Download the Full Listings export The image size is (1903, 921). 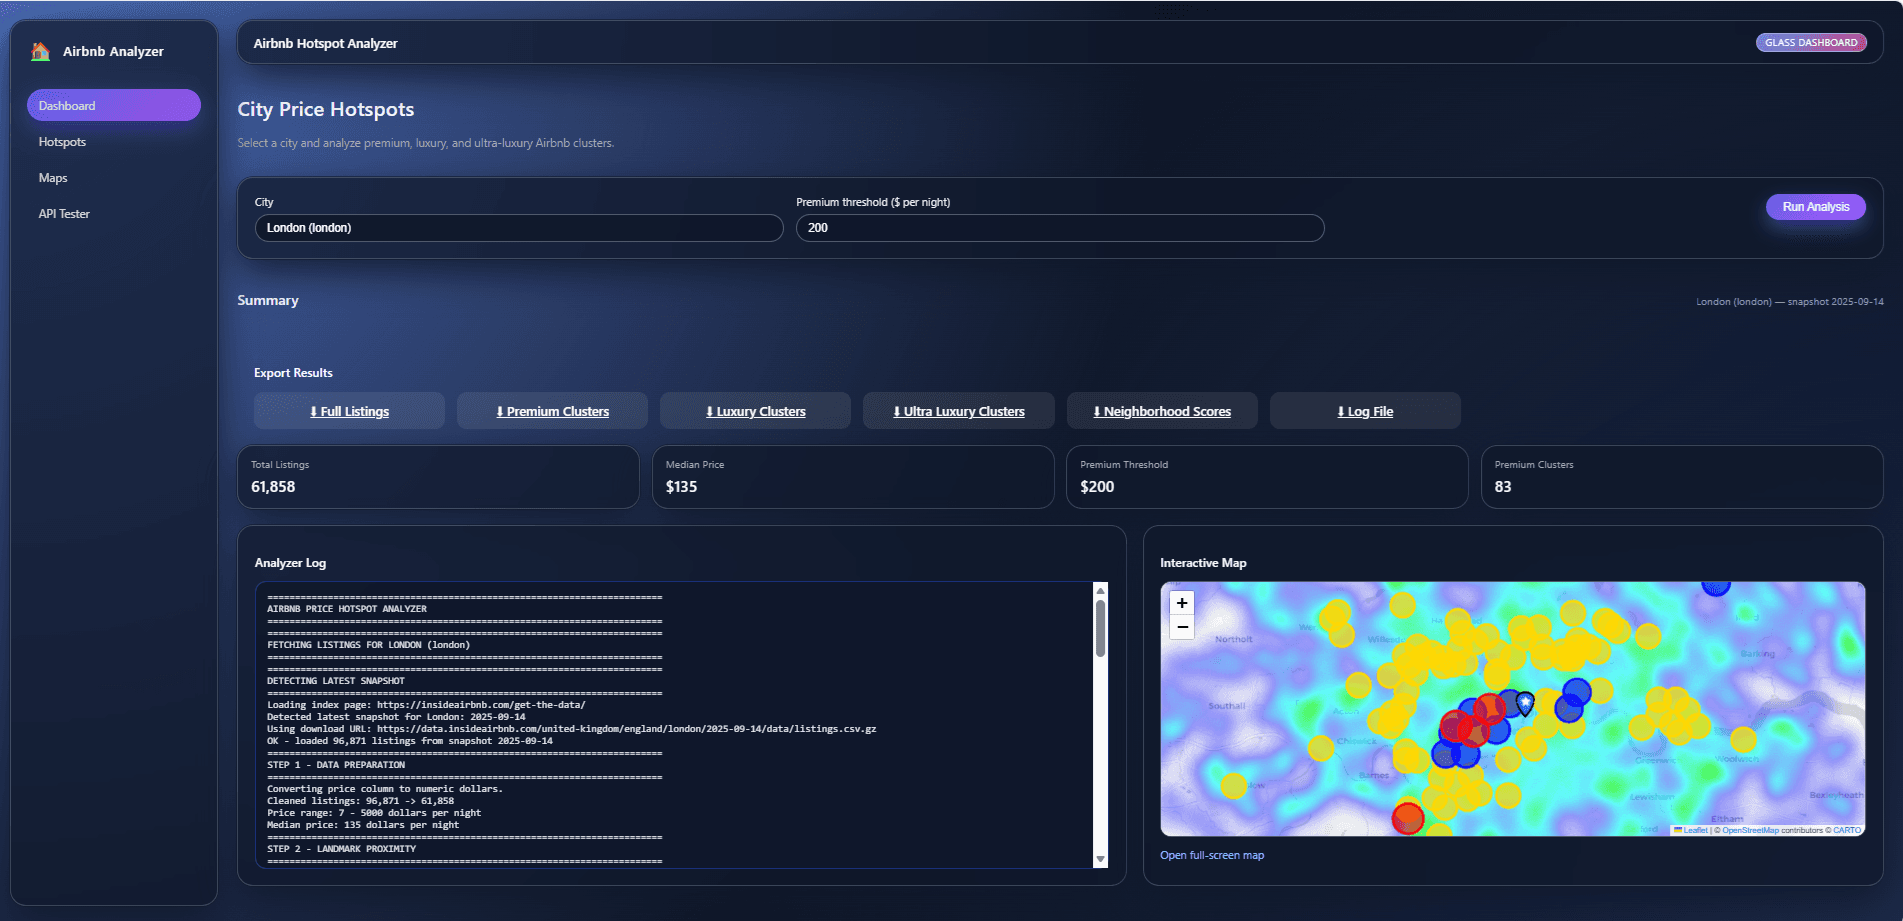tap(349, 411)
